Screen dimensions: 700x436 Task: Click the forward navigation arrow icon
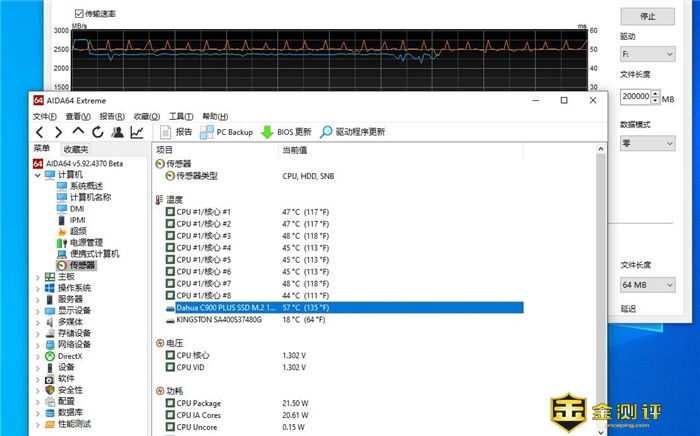coord(59,132)
